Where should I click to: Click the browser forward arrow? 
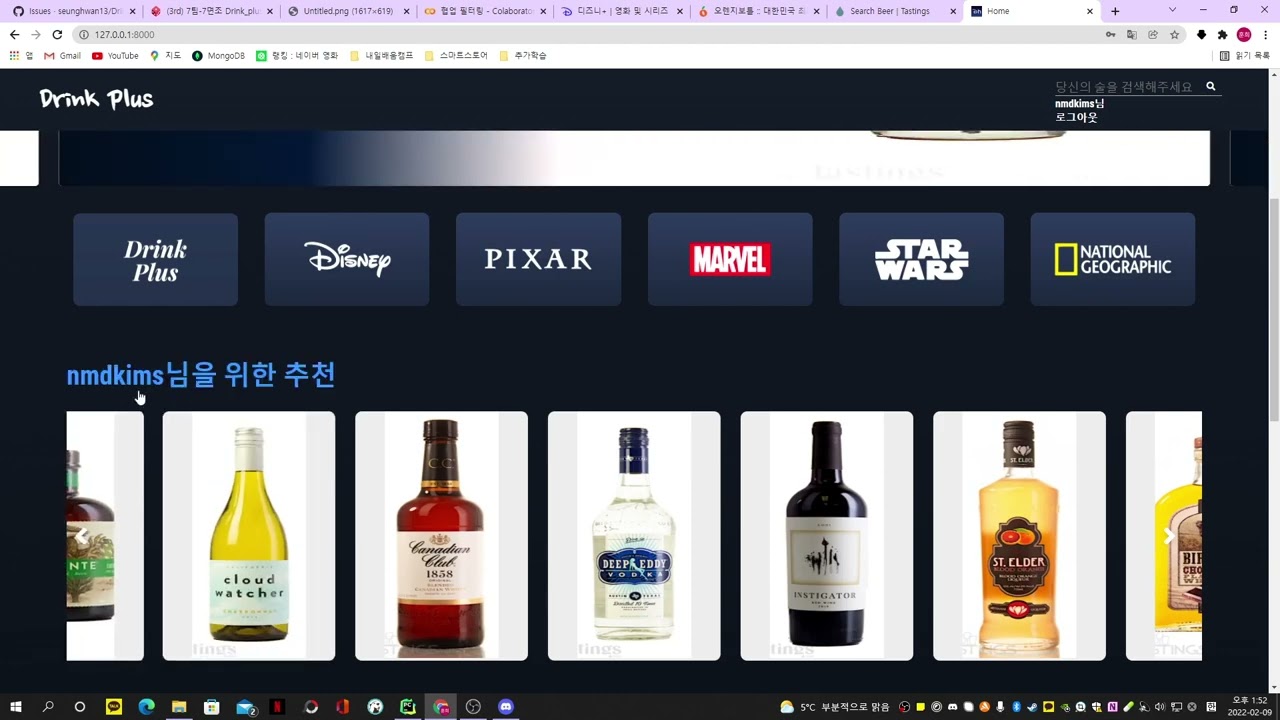click(36, 34)
